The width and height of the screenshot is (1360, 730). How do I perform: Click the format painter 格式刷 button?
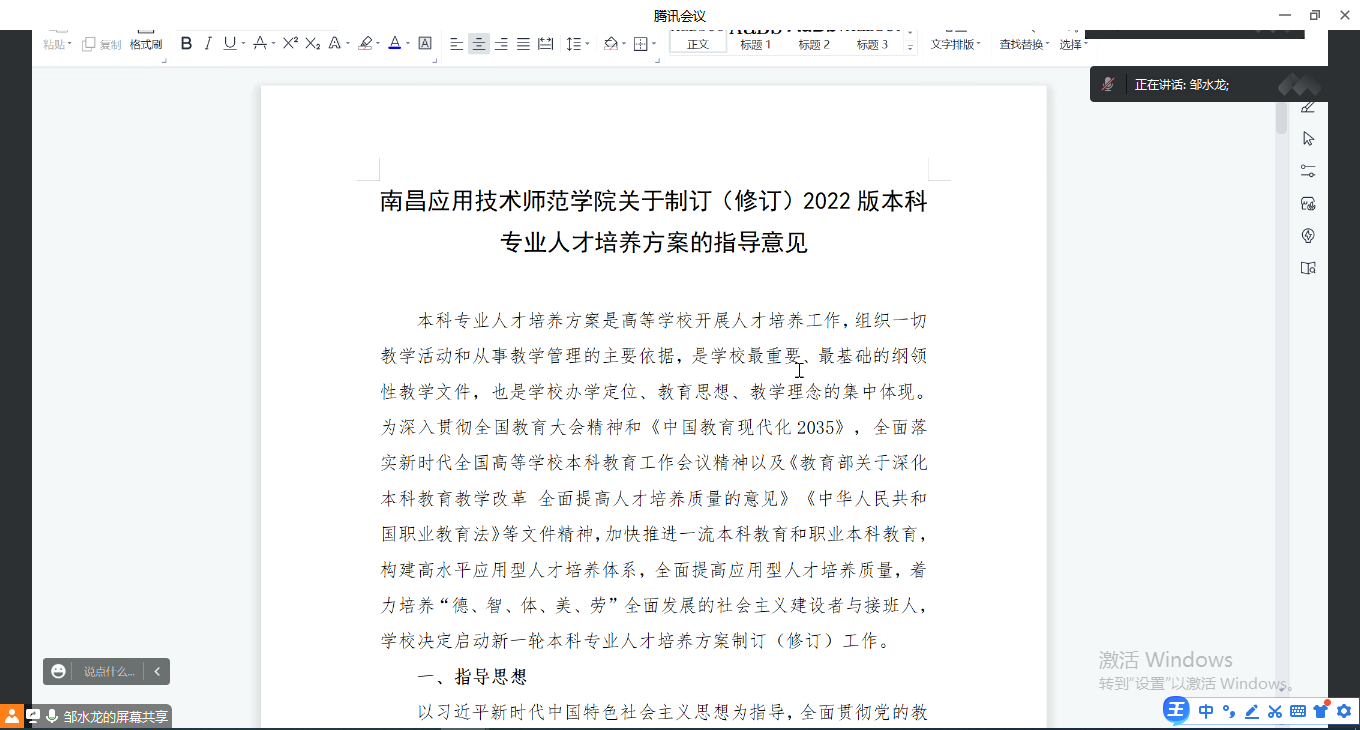click(x=146, y=43)
